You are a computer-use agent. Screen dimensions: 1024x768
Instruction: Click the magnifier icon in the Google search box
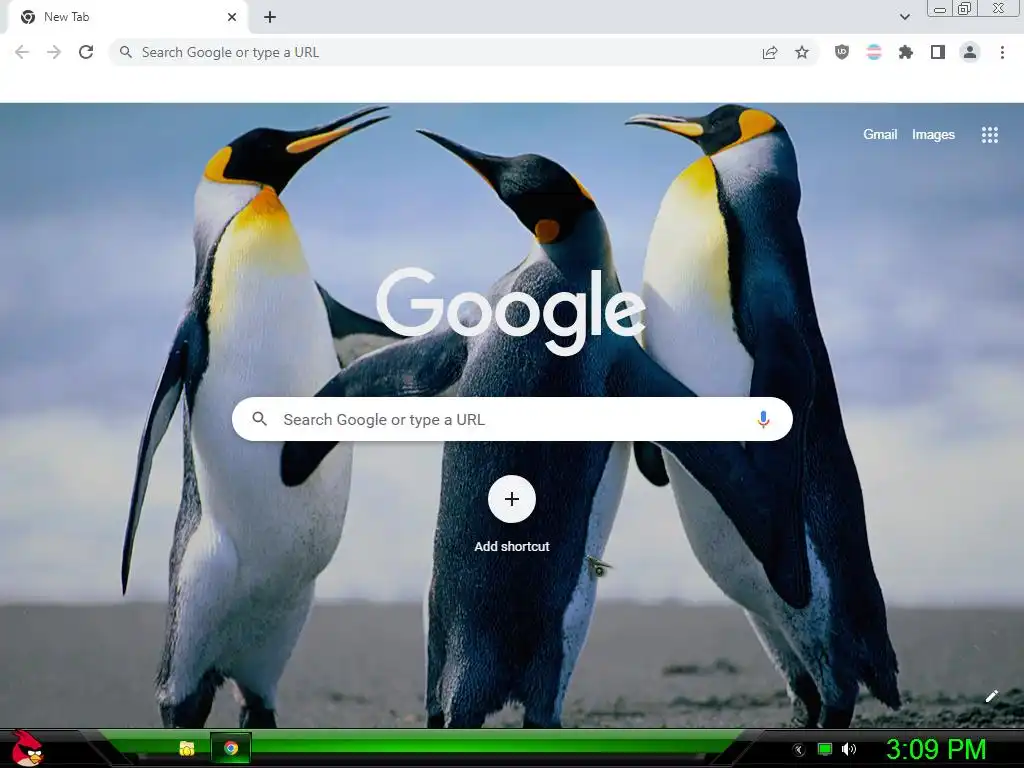pyautogui.click(x=259, y=419)
